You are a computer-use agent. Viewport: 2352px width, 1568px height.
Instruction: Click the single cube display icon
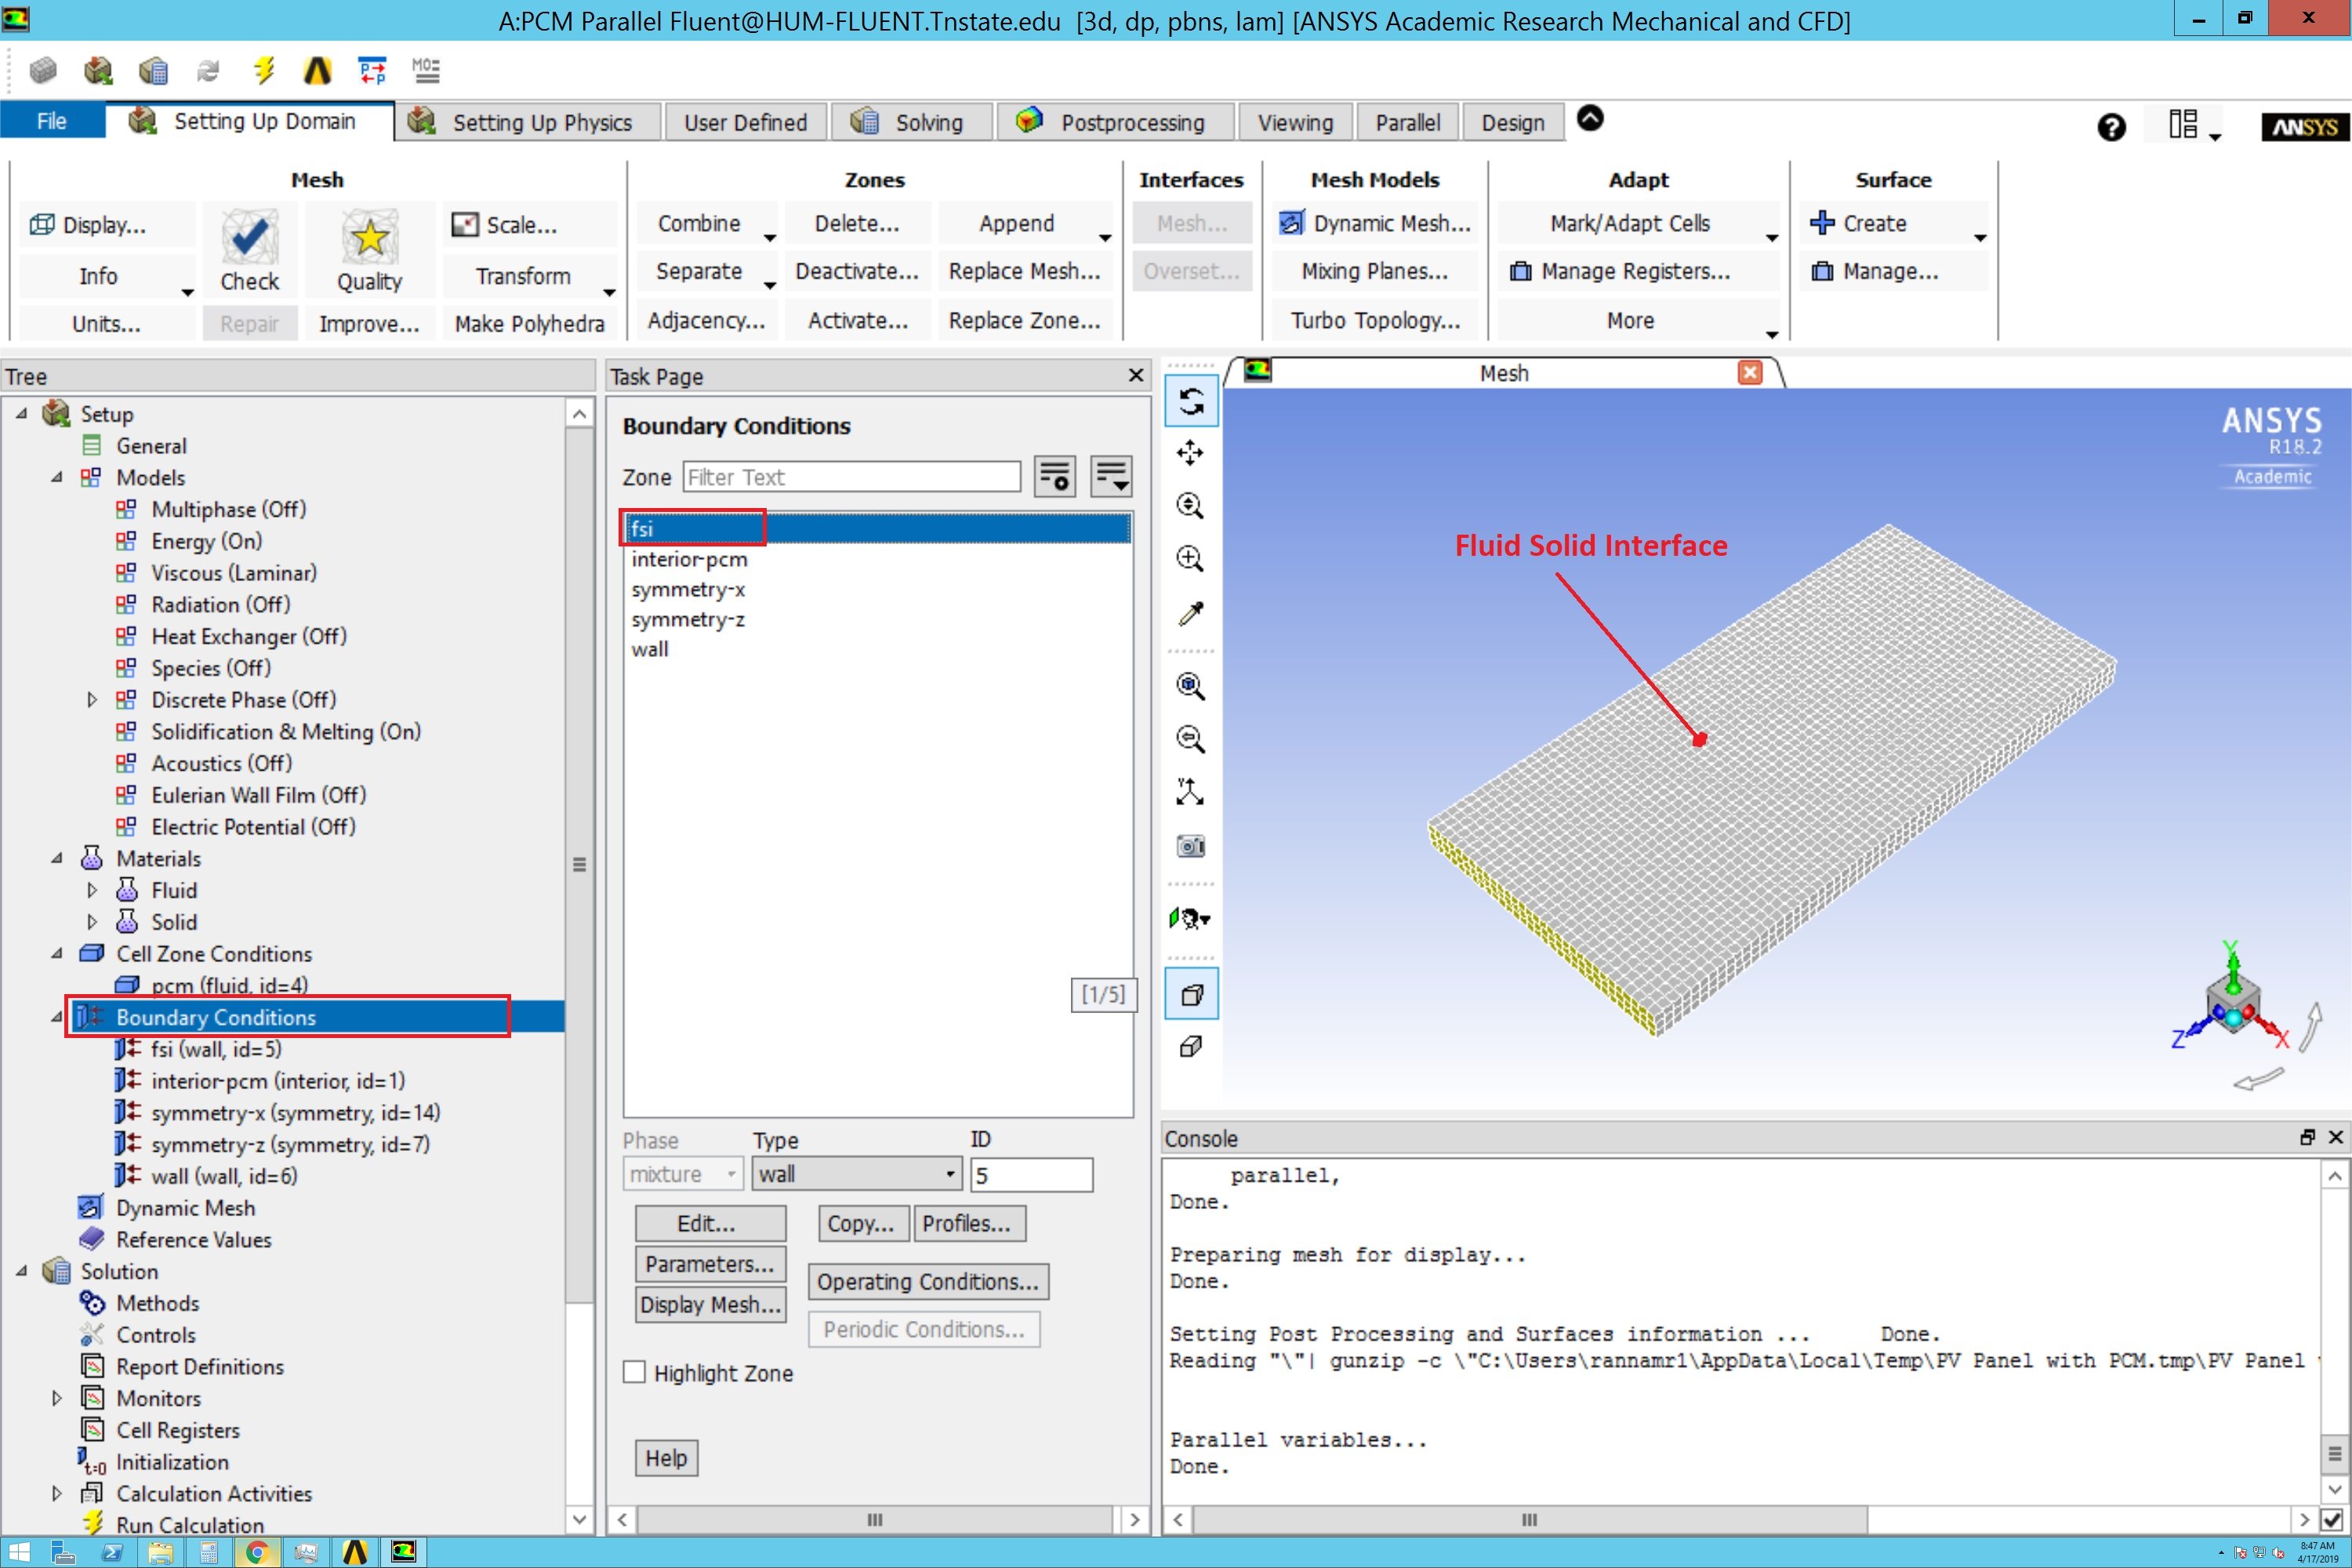coord(1191,995)
